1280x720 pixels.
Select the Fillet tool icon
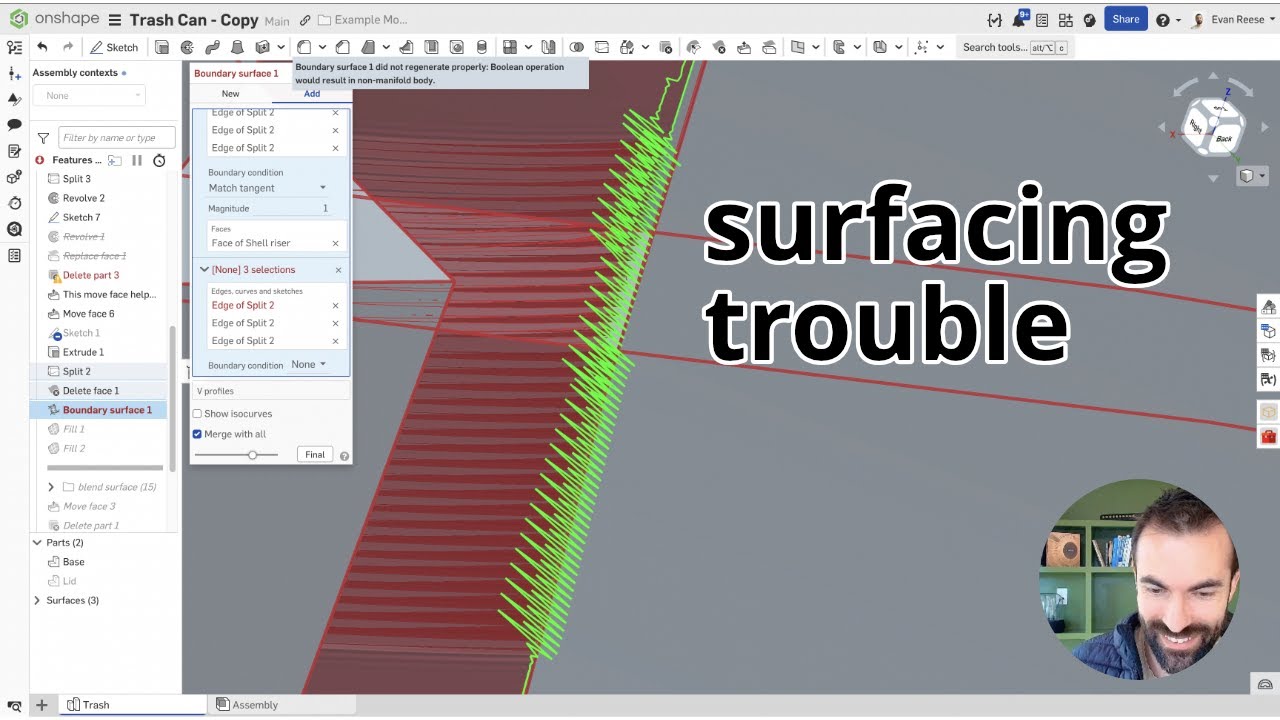304,47
